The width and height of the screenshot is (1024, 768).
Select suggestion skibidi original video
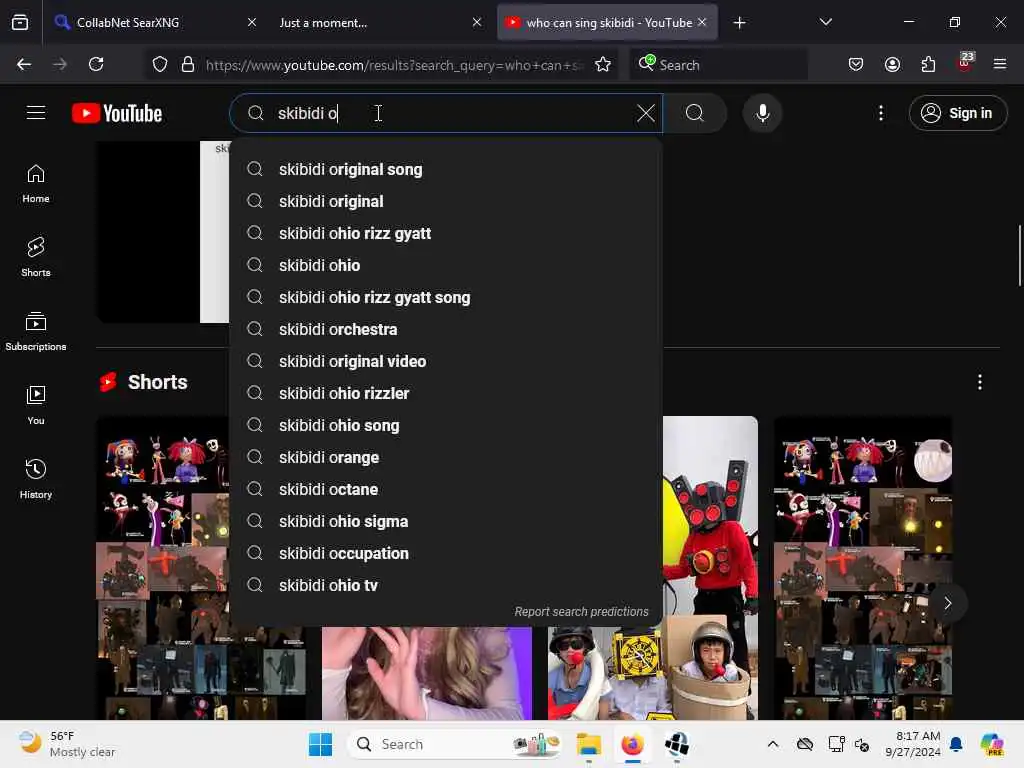pyautogui.click(x=446, y=361)
